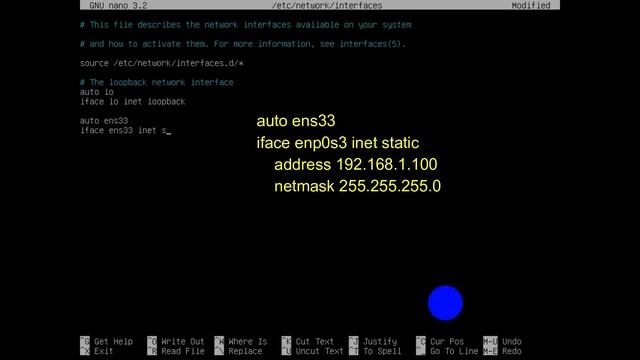Click the yellow text 'address 192.168.1.100'
This screenshot has width=640, height=360.
tap(356, 164)
